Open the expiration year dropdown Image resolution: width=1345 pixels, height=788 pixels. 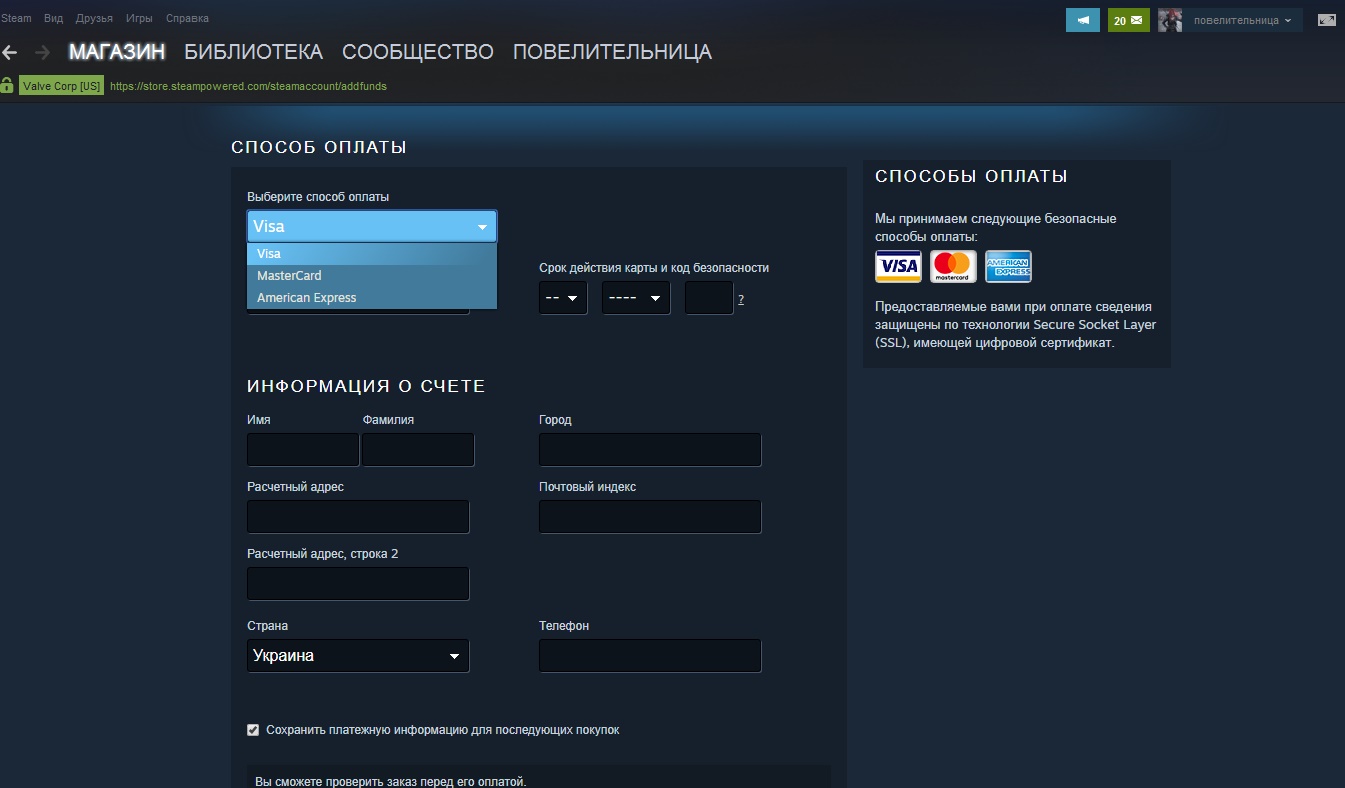[636, 298]
